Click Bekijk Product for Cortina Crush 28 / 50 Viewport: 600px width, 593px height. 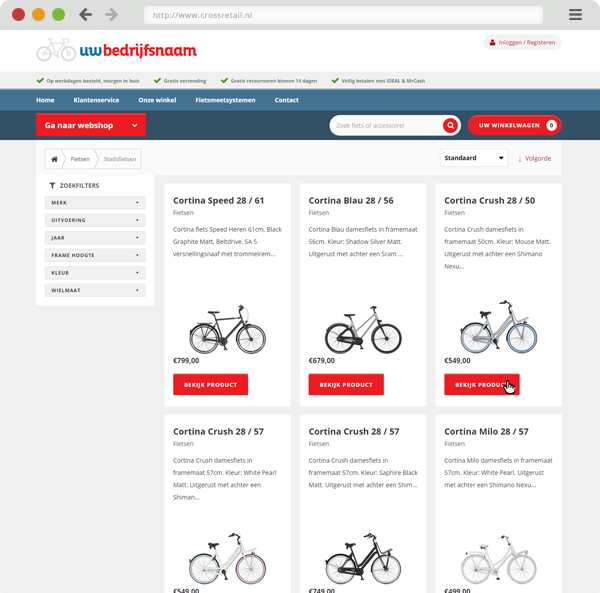tap(482, 384)
